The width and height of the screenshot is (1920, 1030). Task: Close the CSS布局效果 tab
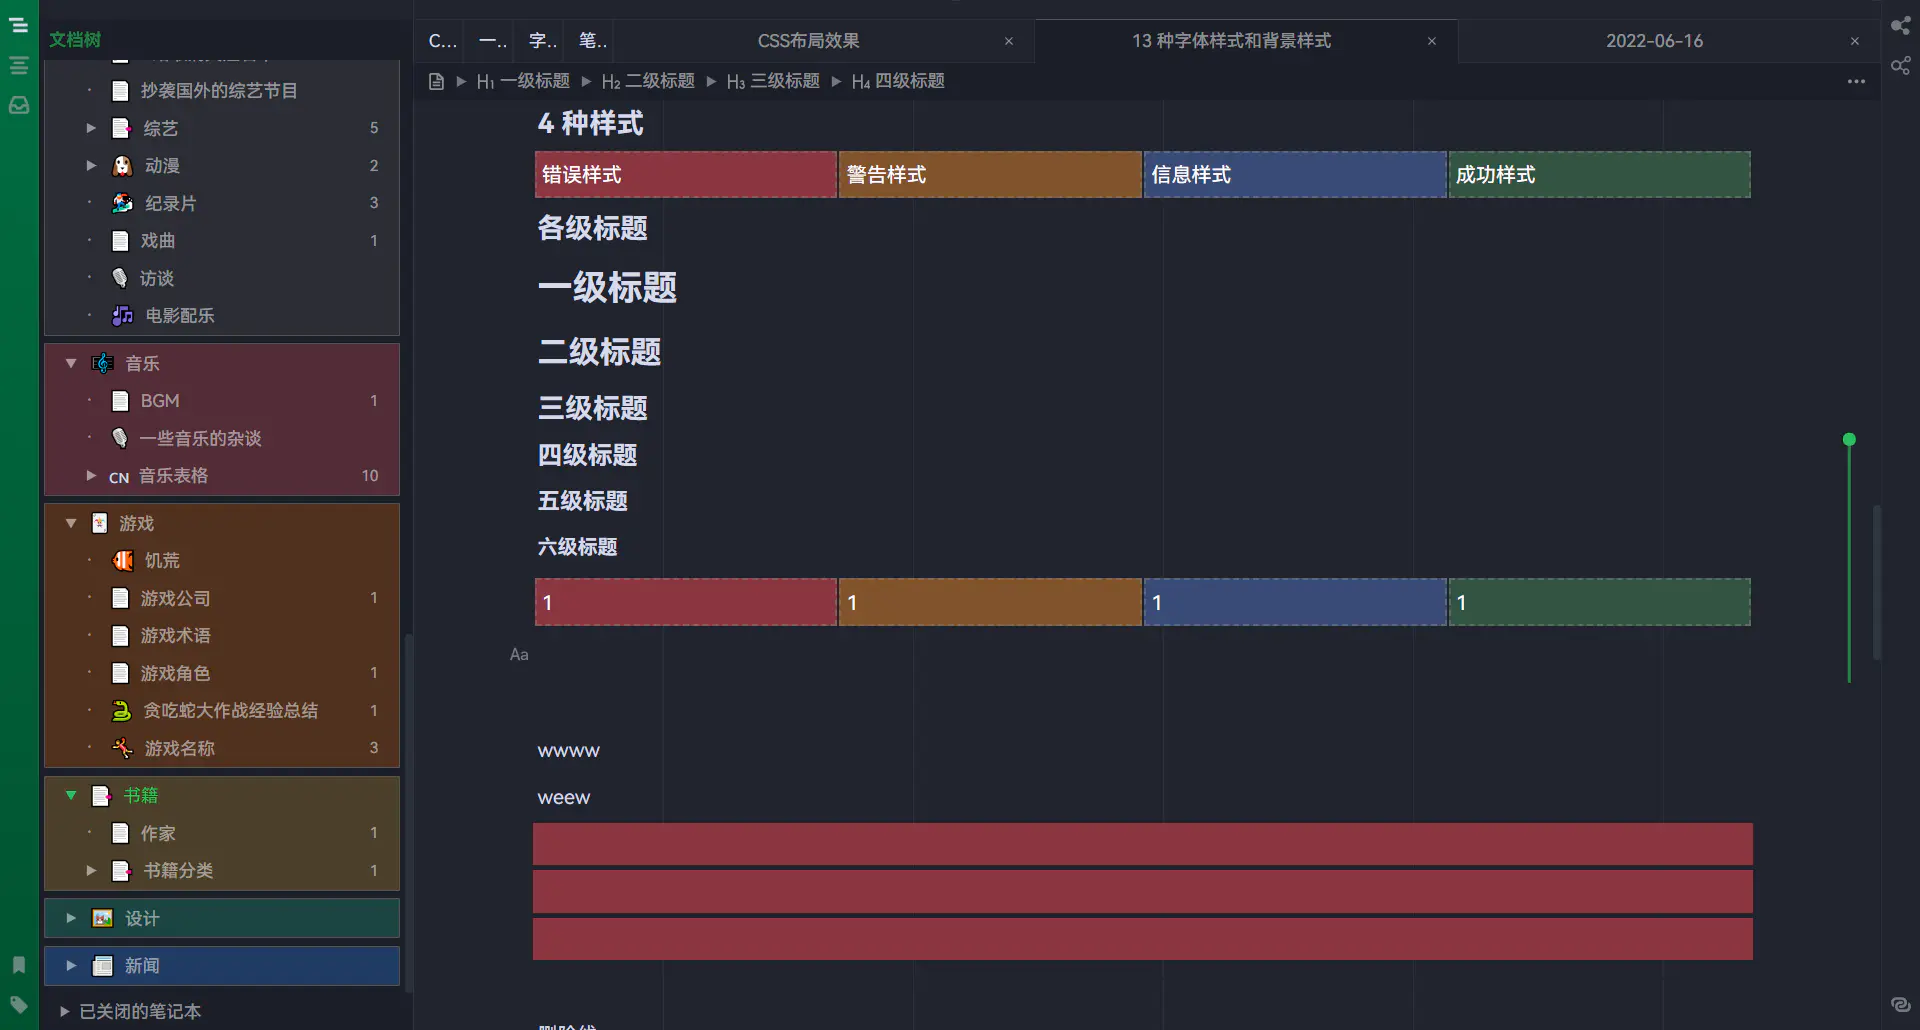tap(1009, 41)
